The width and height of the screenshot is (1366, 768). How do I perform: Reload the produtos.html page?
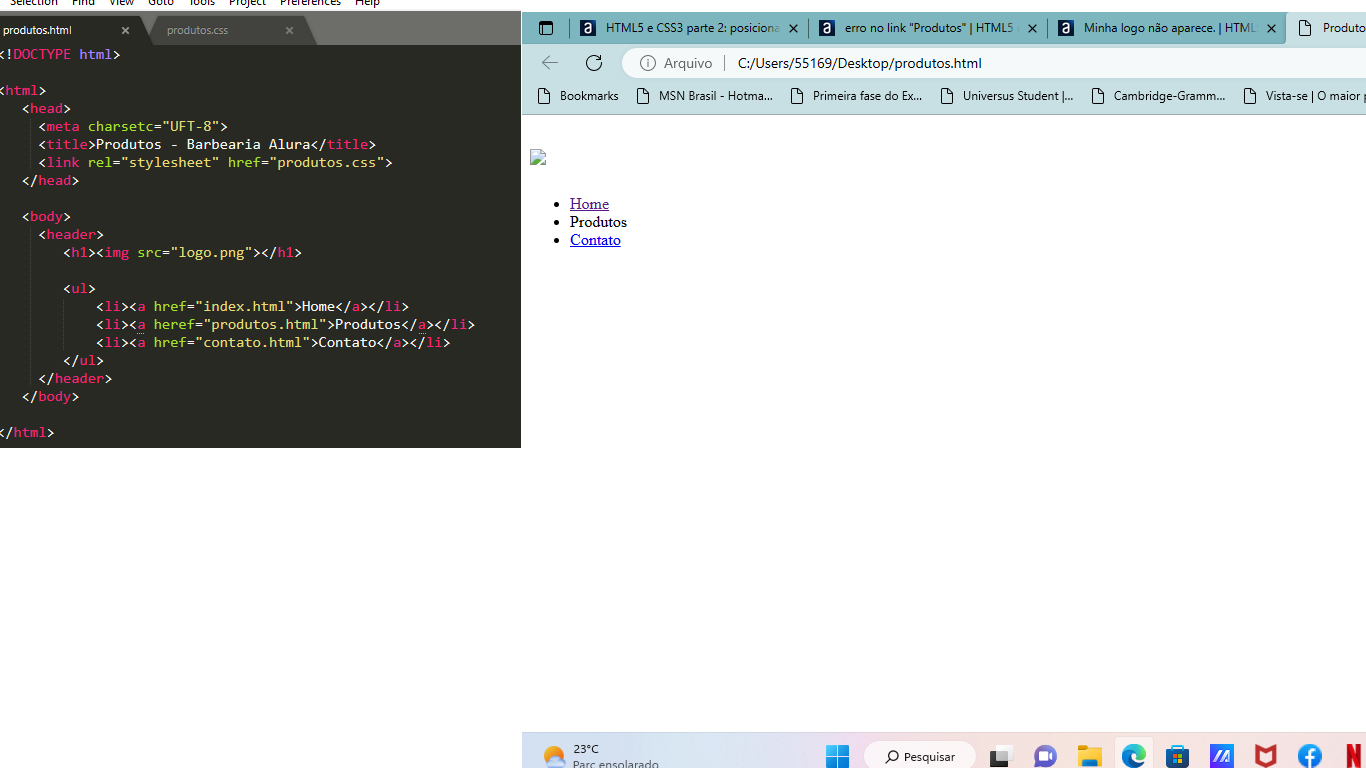[594, 63]
